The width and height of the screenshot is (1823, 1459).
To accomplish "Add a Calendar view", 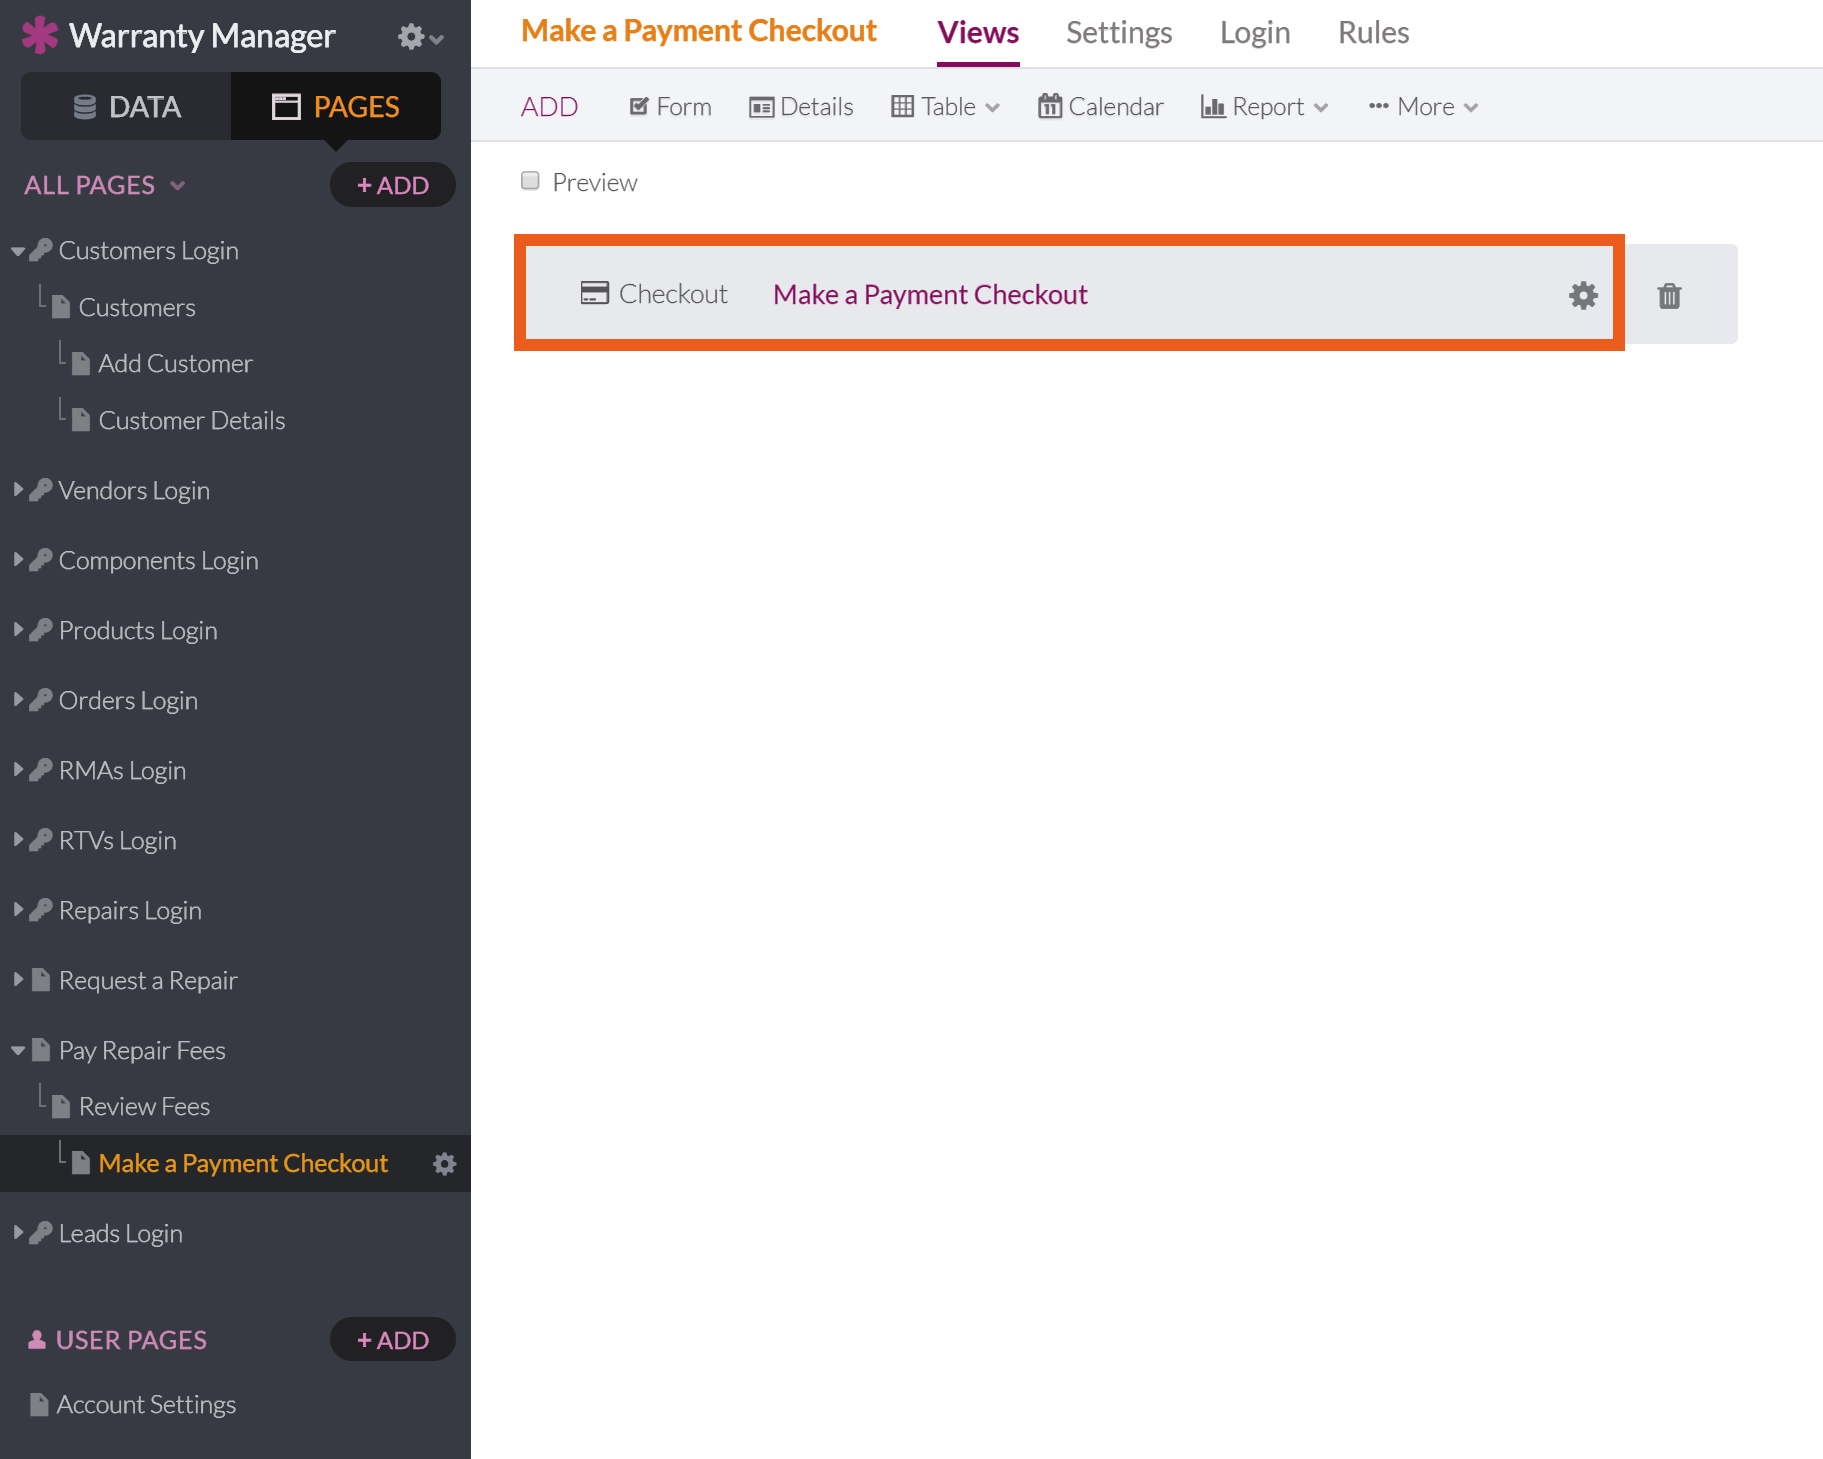I will pos(1100,106).
